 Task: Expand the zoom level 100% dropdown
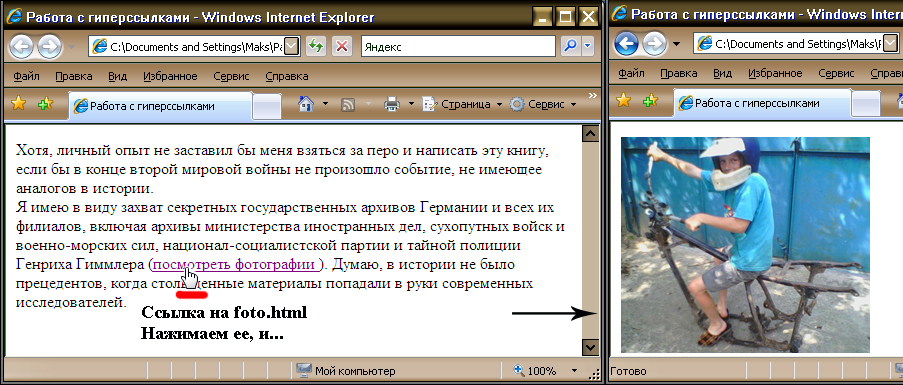point(574,371)
